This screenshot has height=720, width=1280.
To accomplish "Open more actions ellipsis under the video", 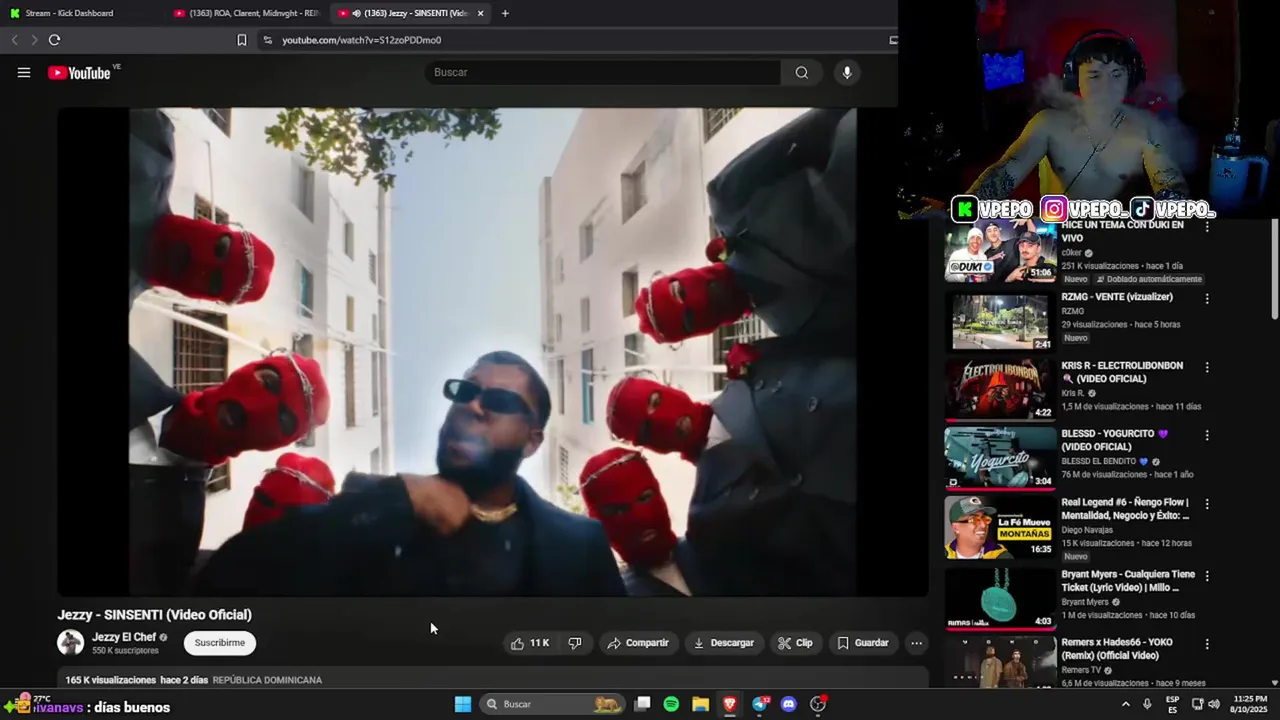I will (916, 643).
